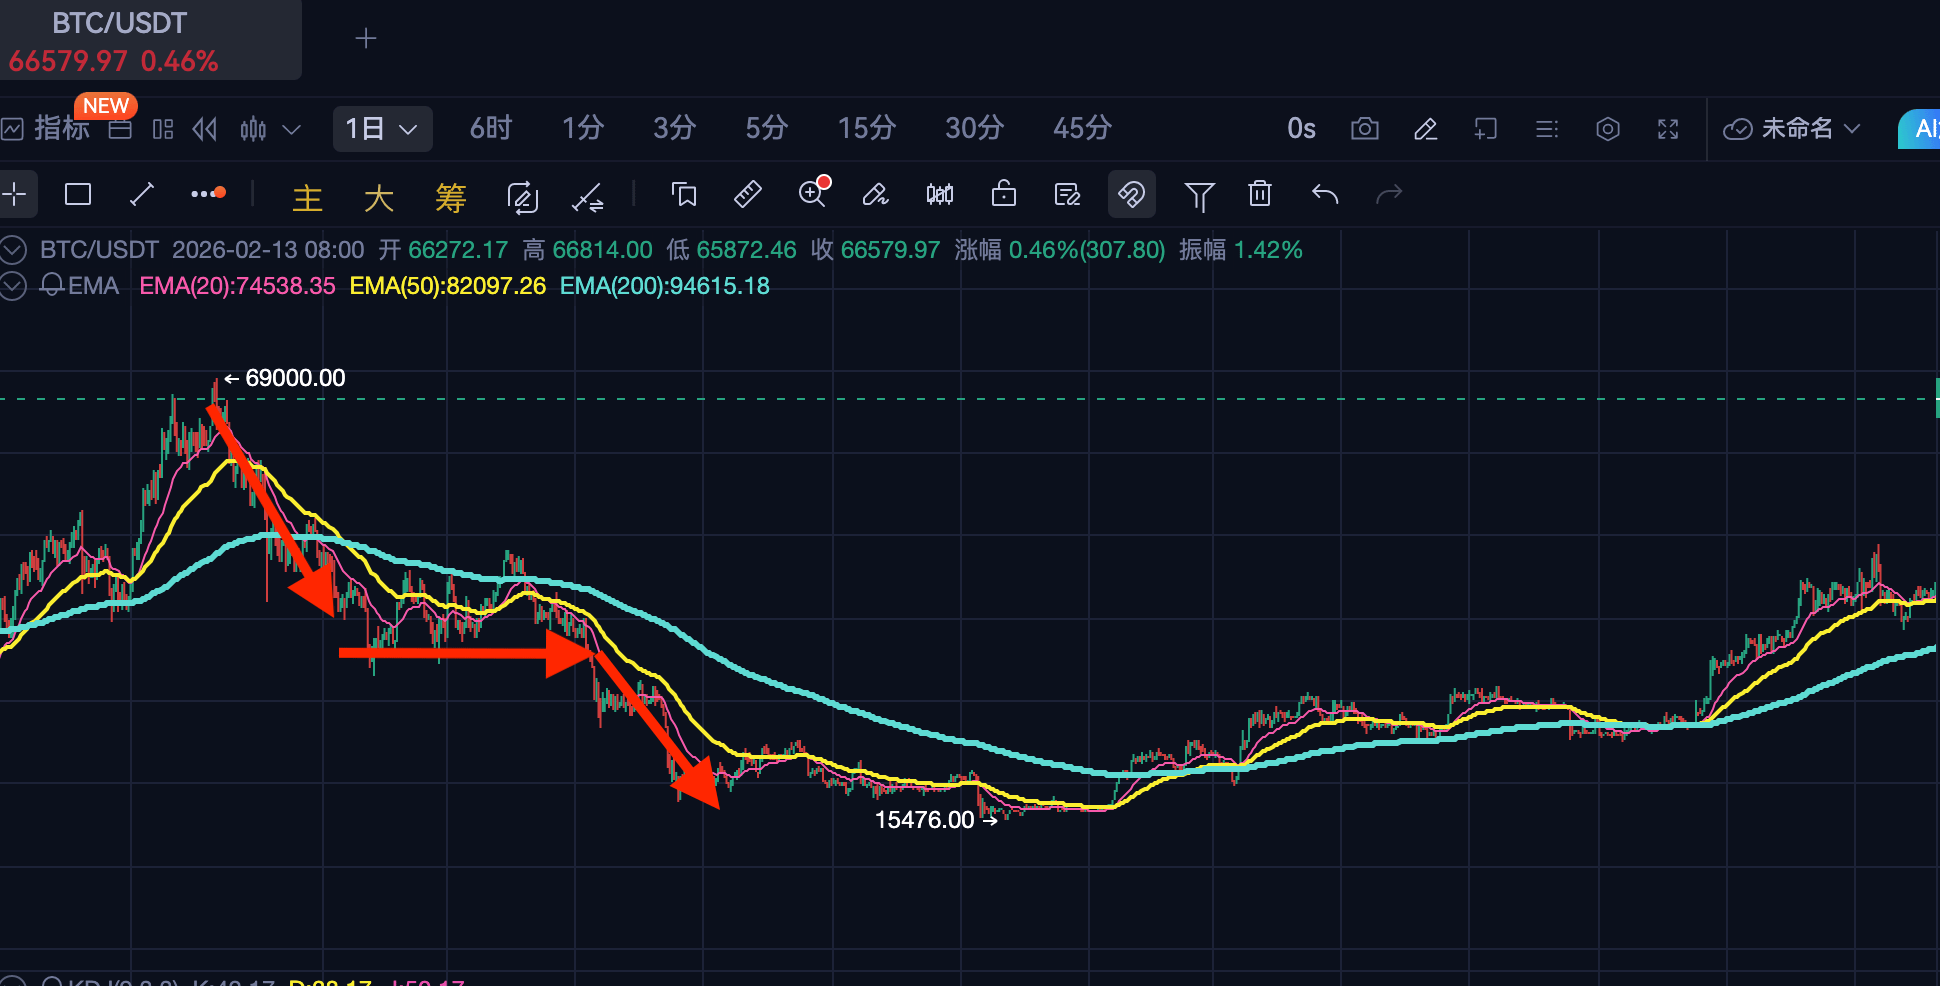Image resolution: width=1940 pixels, height=986 pixels.
Task: Select the rectangle drawing tool
Action: click(x=78, y=194)
